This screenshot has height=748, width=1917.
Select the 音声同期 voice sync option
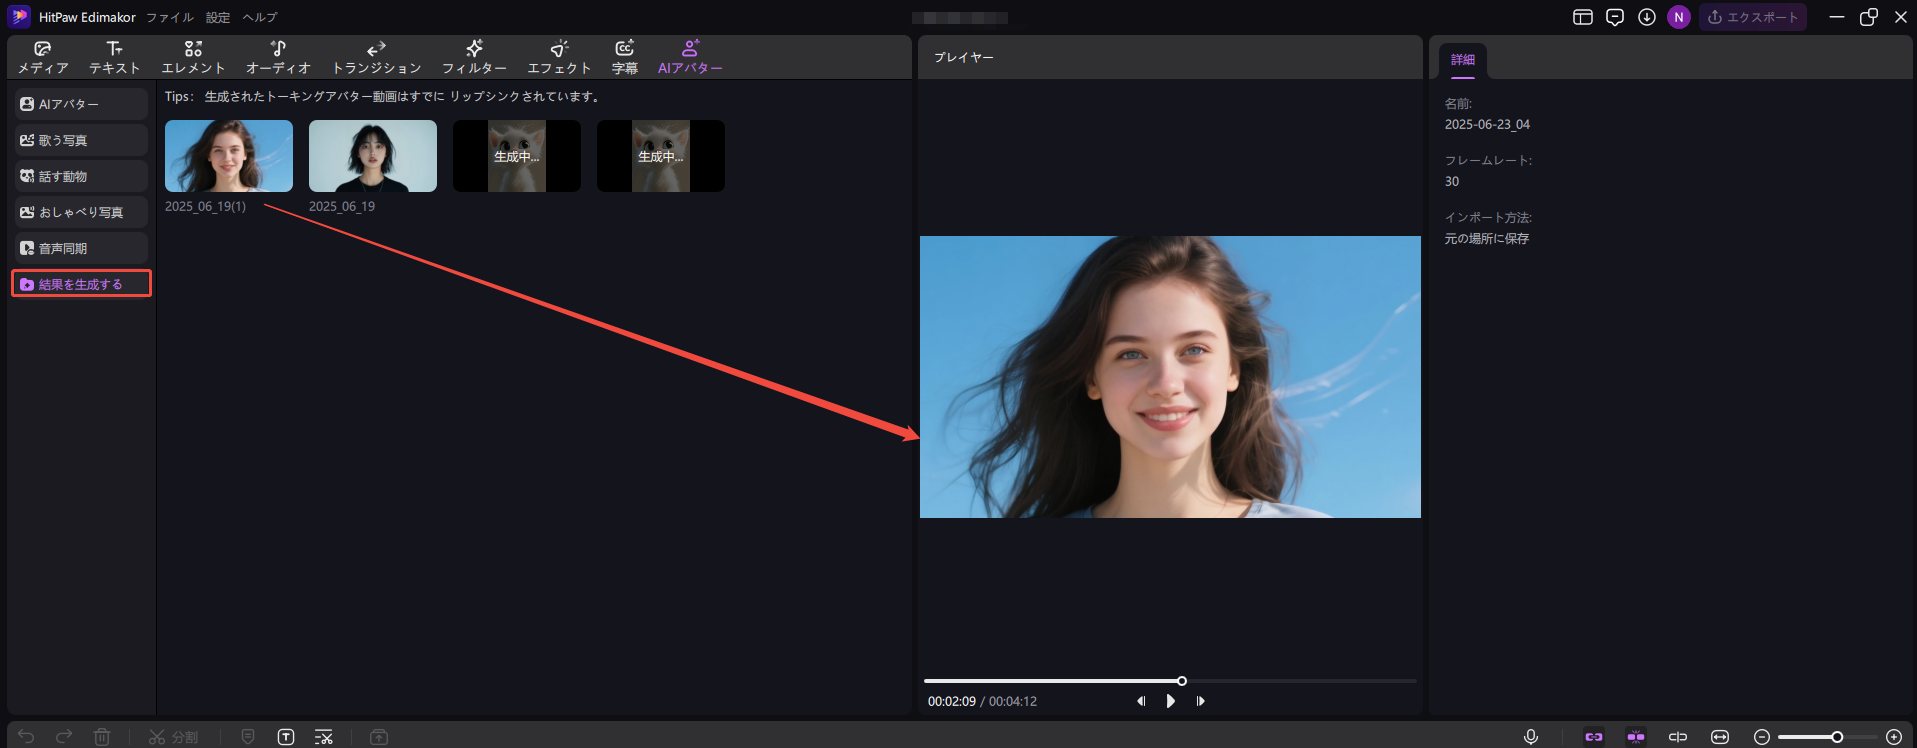tap(80, 248)
